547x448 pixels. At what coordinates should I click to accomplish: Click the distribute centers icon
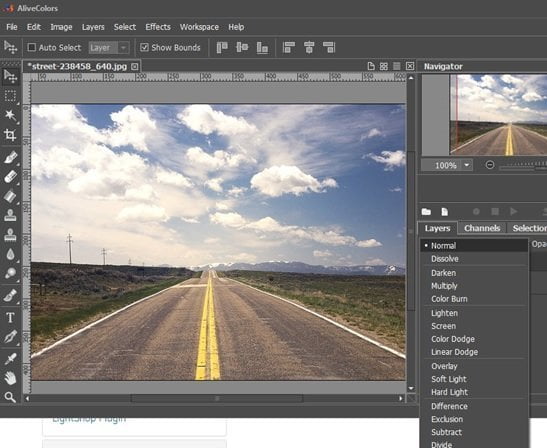coord(309,47)
